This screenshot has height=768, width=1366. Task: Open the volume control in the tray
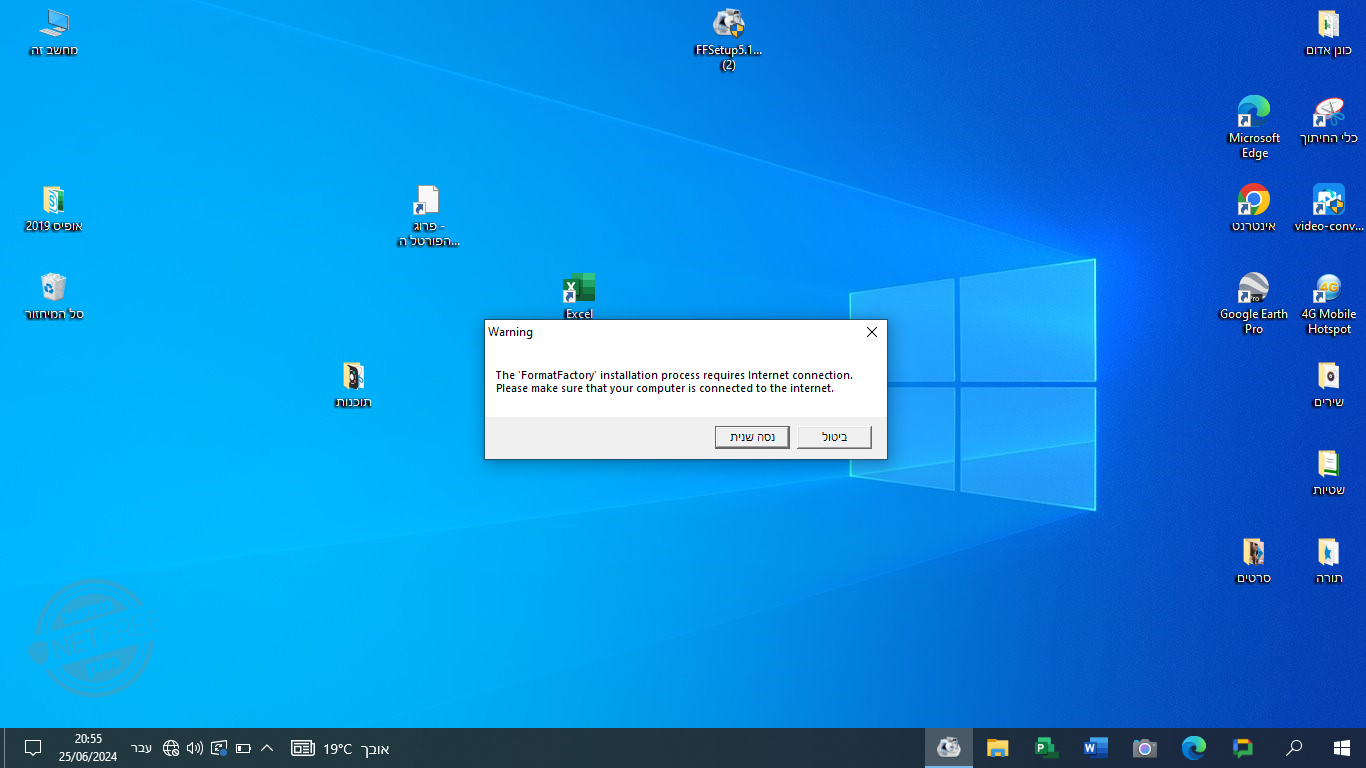coord(195,748)
